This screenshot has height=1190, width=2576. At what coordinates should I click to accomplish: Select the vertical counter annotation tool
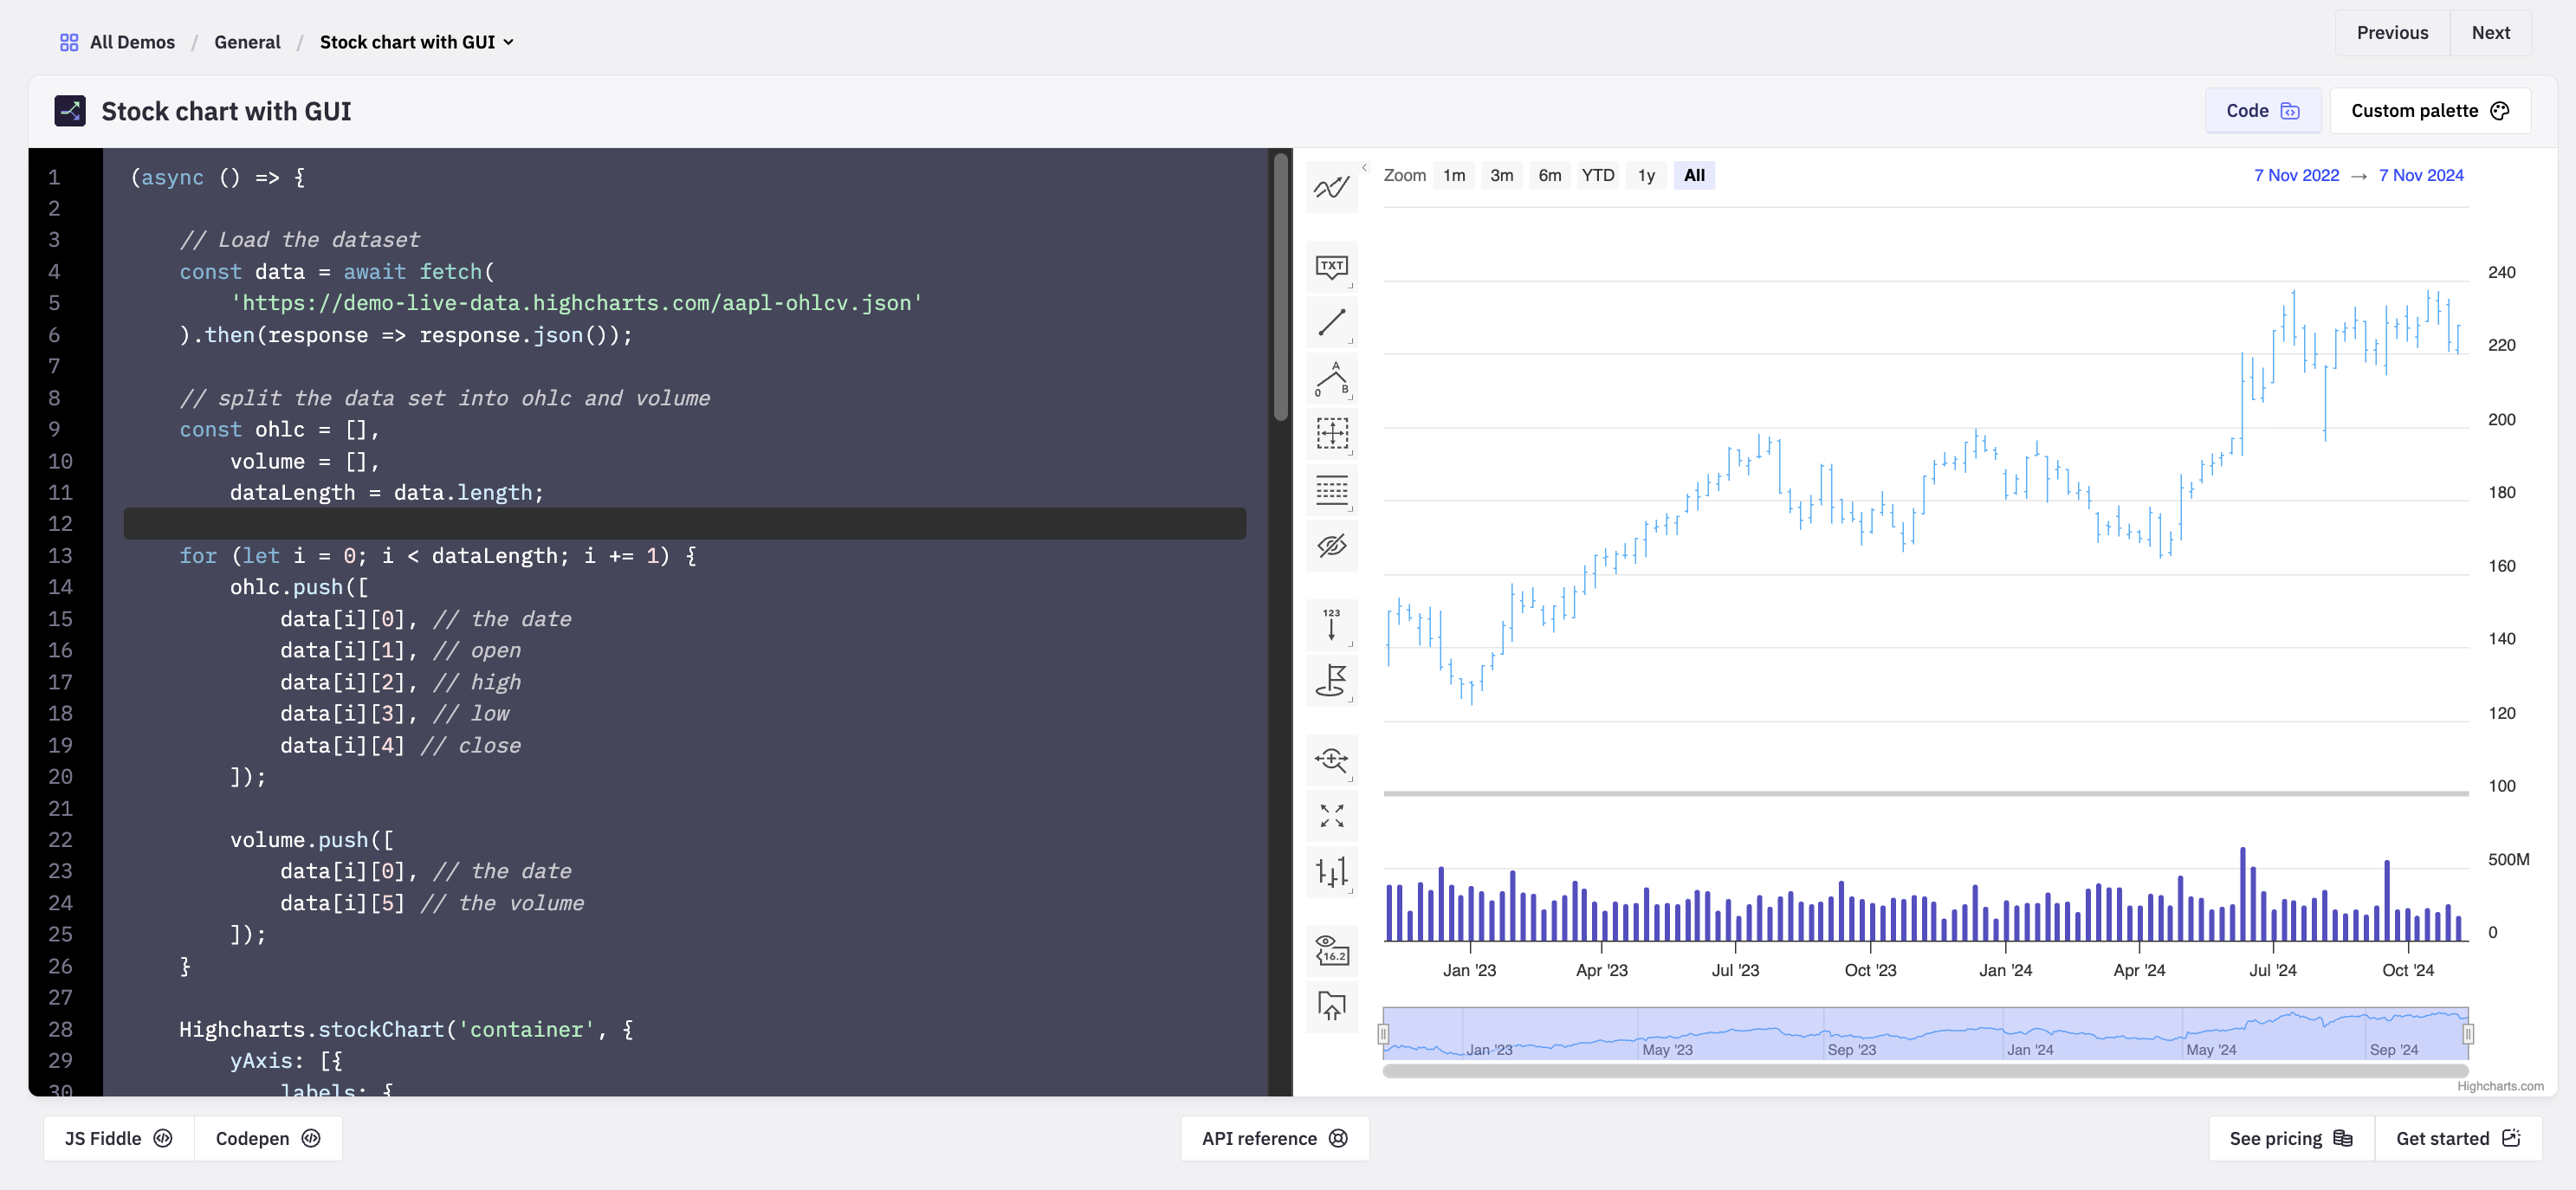pos(1331,624)
